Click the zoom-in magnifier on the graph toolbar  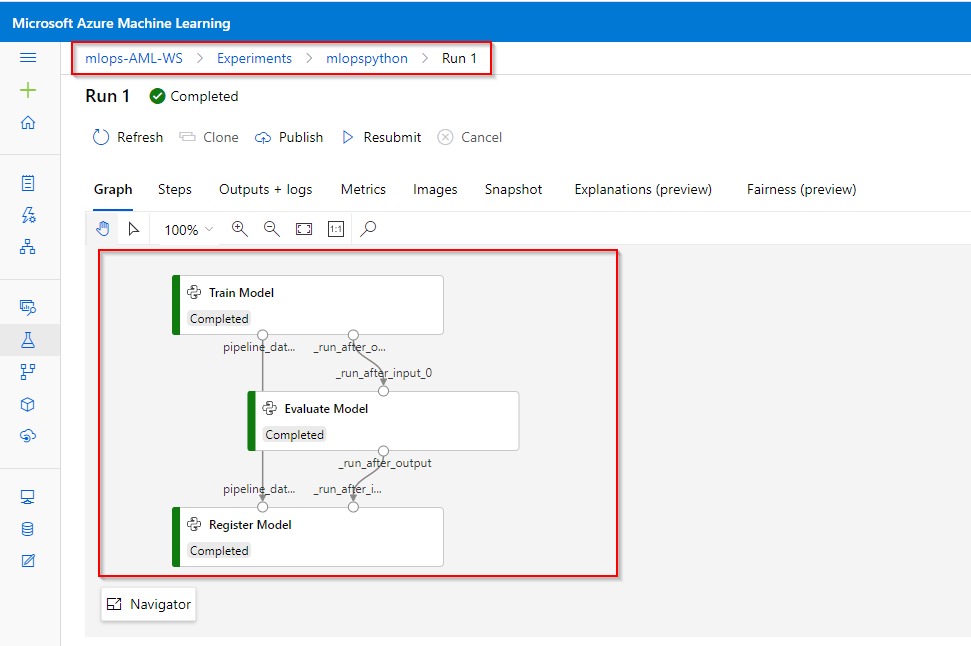coord(237,229)
